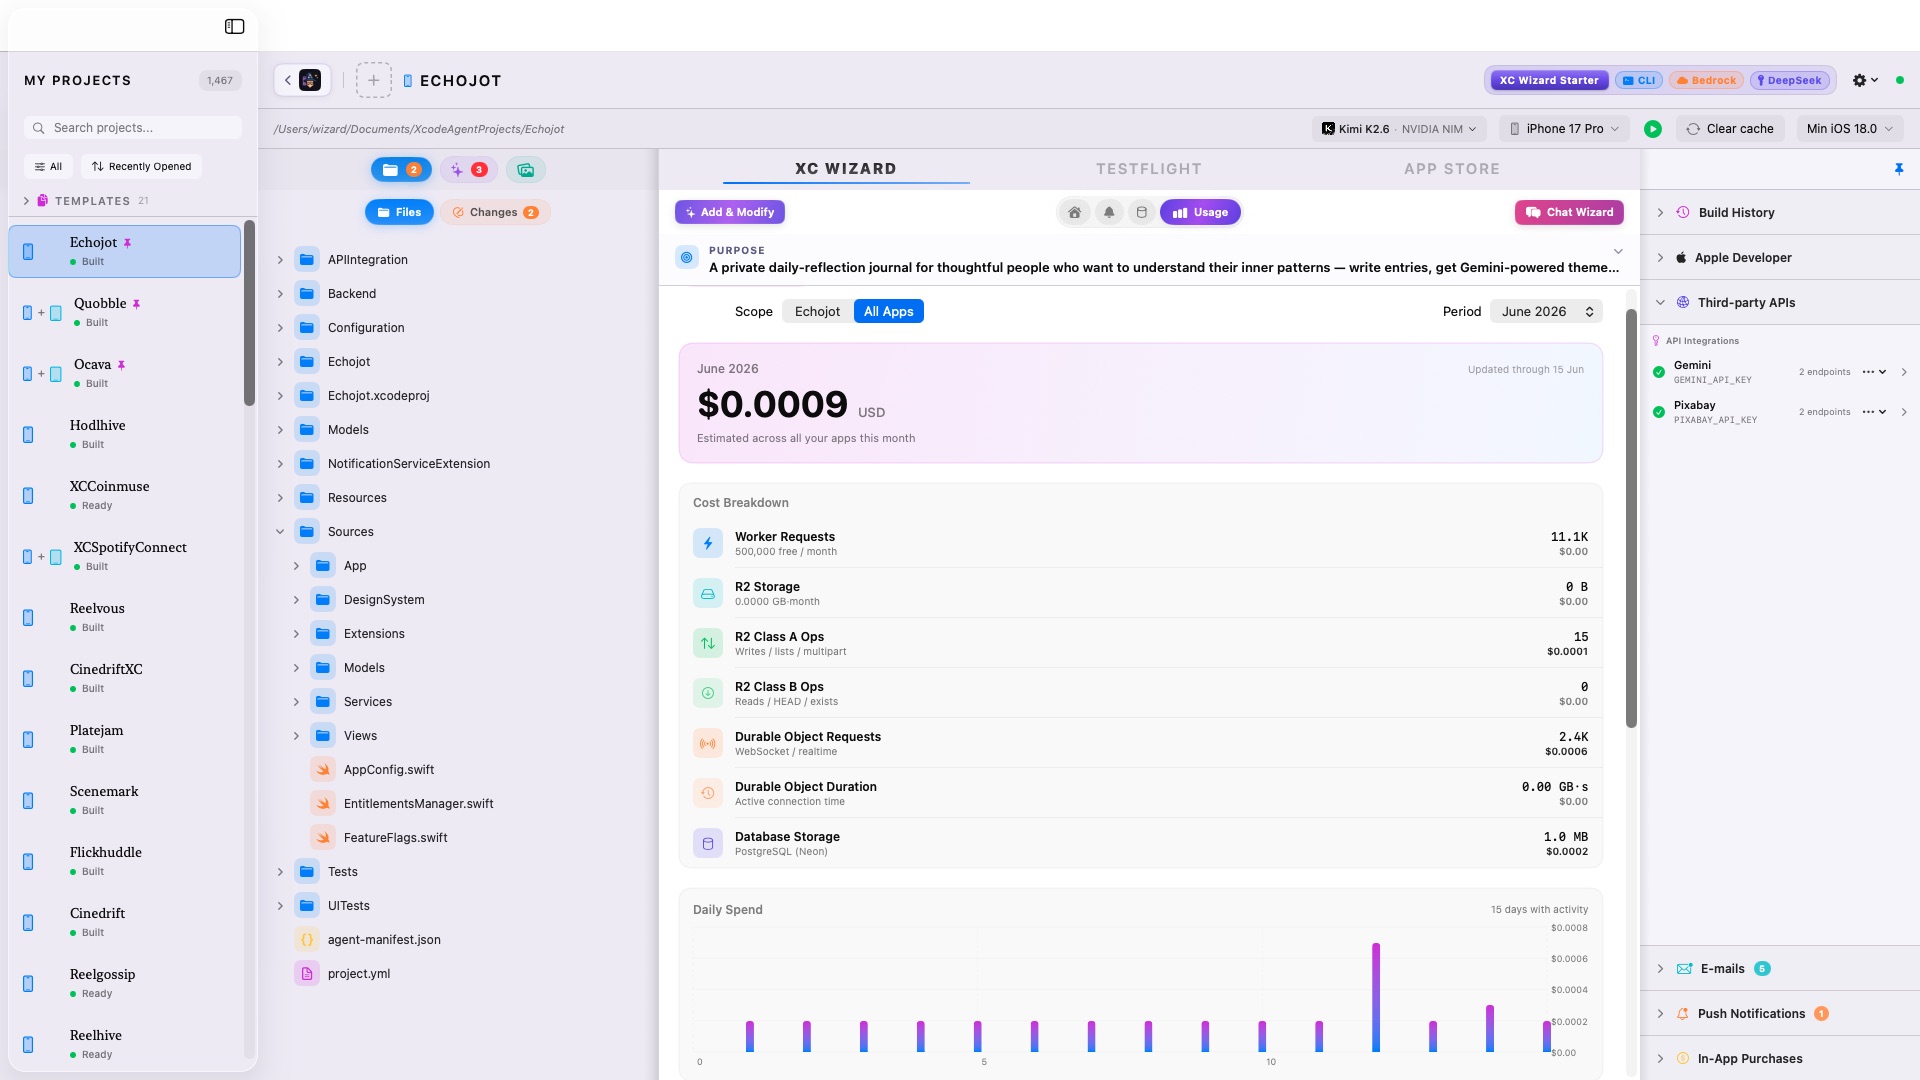
Task: Open the bell notifications icon in toolbar
Action: click(1109, 212)
